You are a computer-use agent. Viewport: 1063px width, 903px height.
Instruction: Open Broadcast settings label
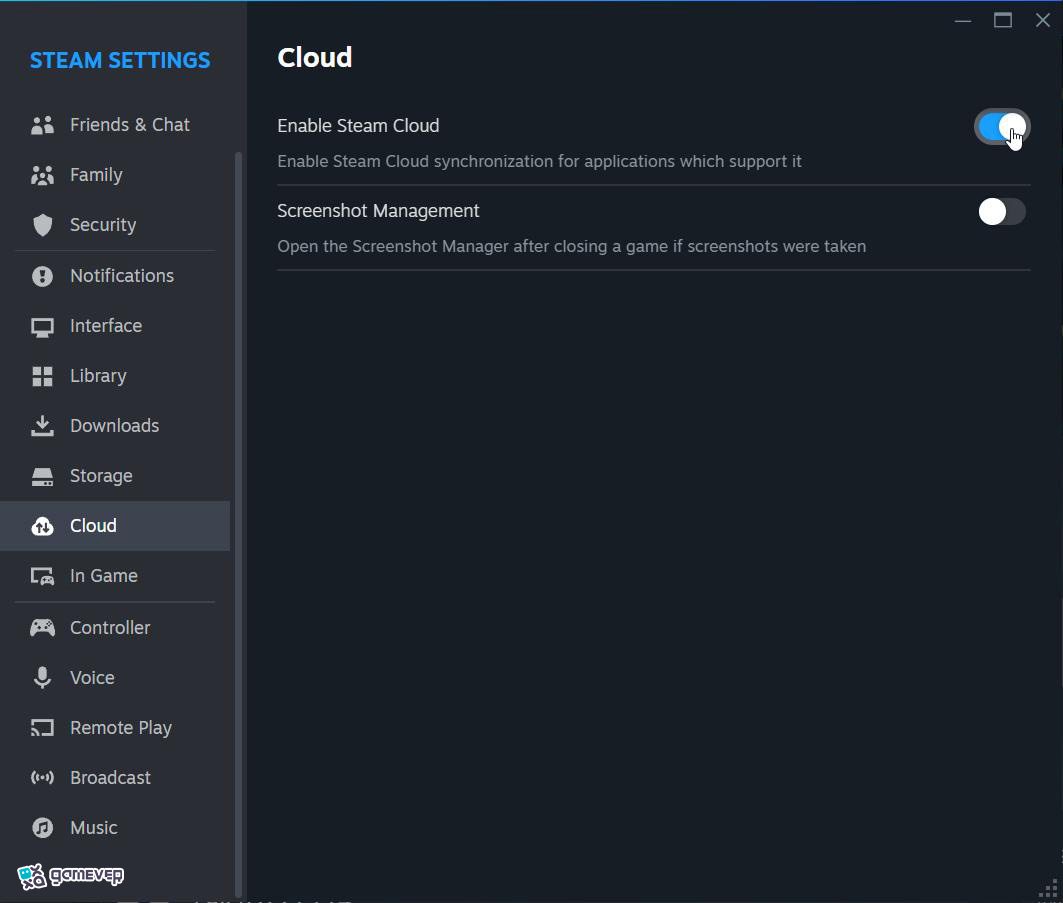pyautogui.click(x=111, y=778)
